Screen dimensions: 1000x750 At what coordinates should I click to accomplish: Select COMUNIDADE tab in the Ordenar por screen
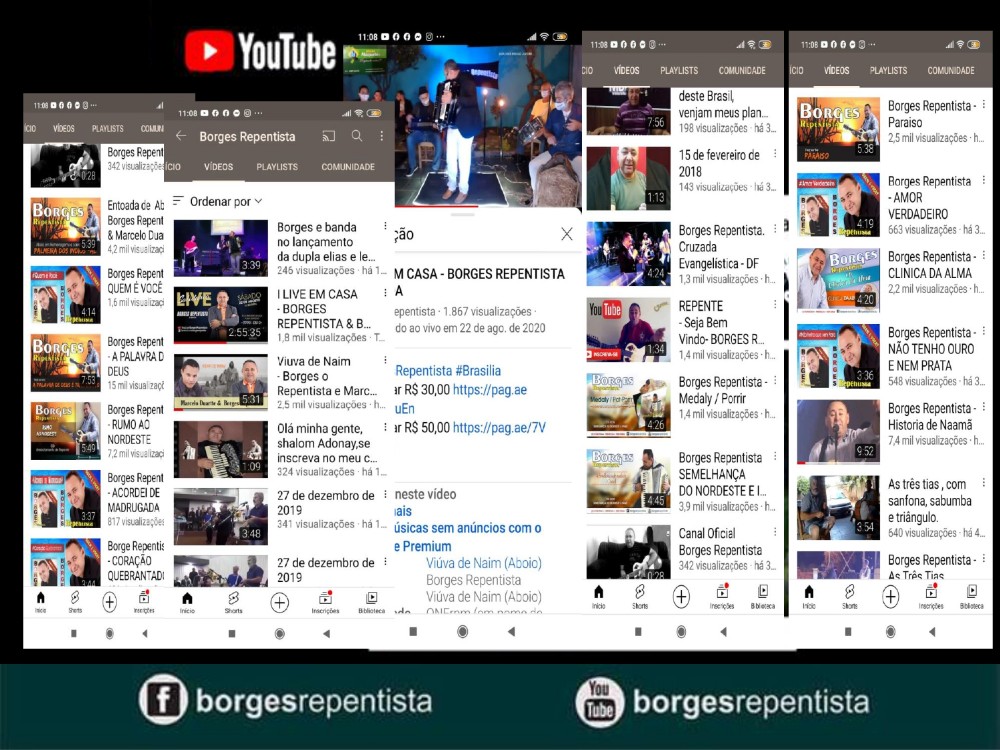348,166
